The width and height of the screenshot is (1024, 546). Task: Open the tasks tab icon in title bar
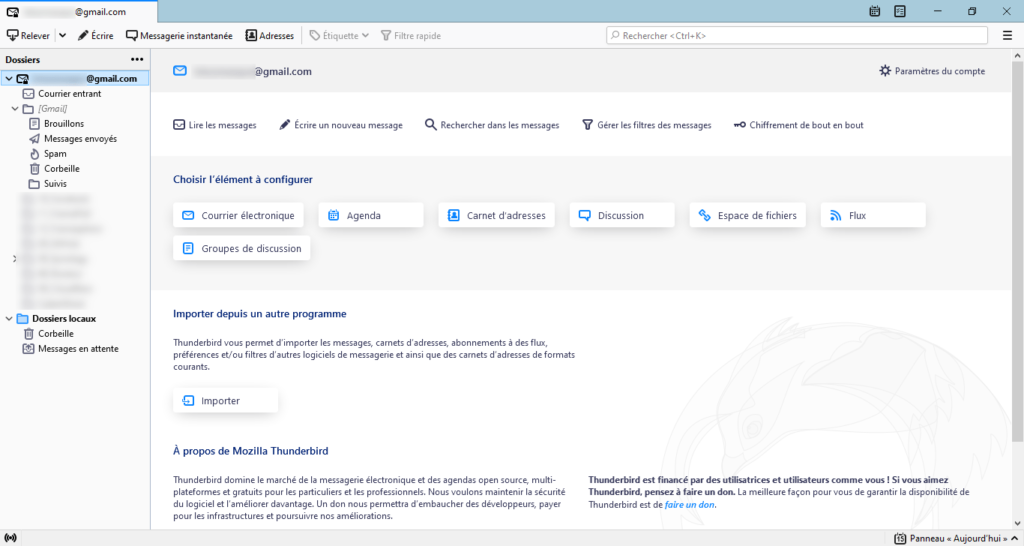[900, 11]
